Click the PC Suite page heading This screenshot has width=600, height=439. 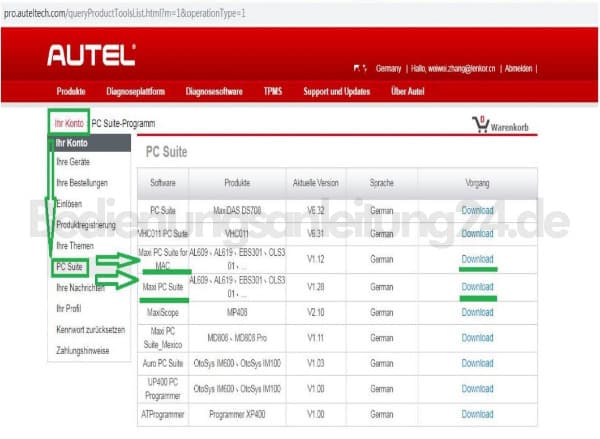tap(166, 152)
